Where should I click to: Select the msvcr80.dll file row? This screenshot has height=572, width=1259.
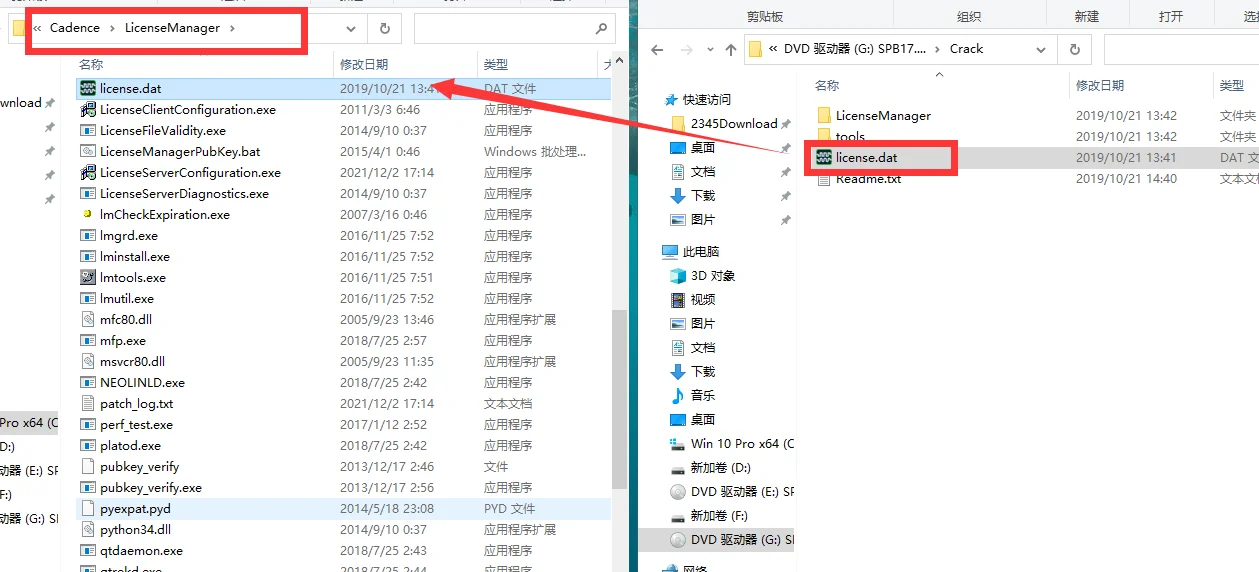[x=343, y=362]
